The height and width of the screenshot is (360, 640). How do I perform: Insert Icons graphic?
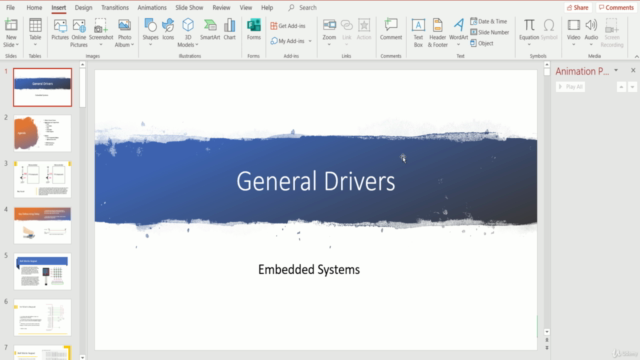click(x=168, y=29)
